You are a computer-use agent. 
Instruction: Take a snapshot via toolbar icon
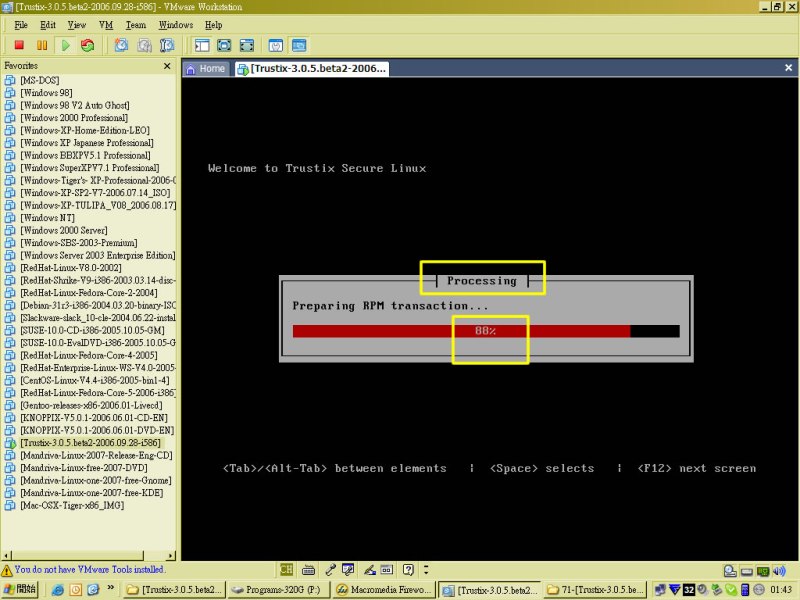point(121,45)
